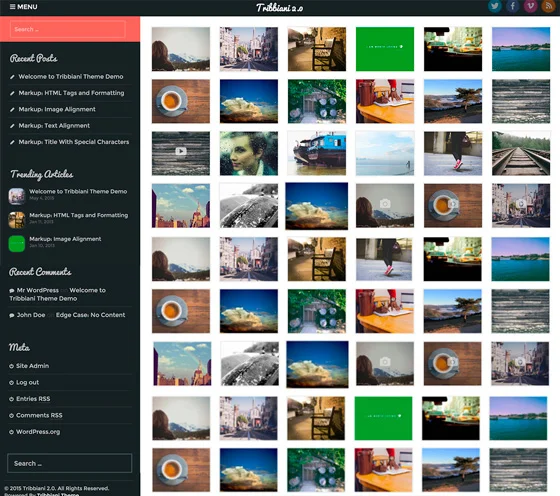The height and width of the screenshot is (496, 560).
Task: Open the Entries RSS link
Action: [33, 399]
